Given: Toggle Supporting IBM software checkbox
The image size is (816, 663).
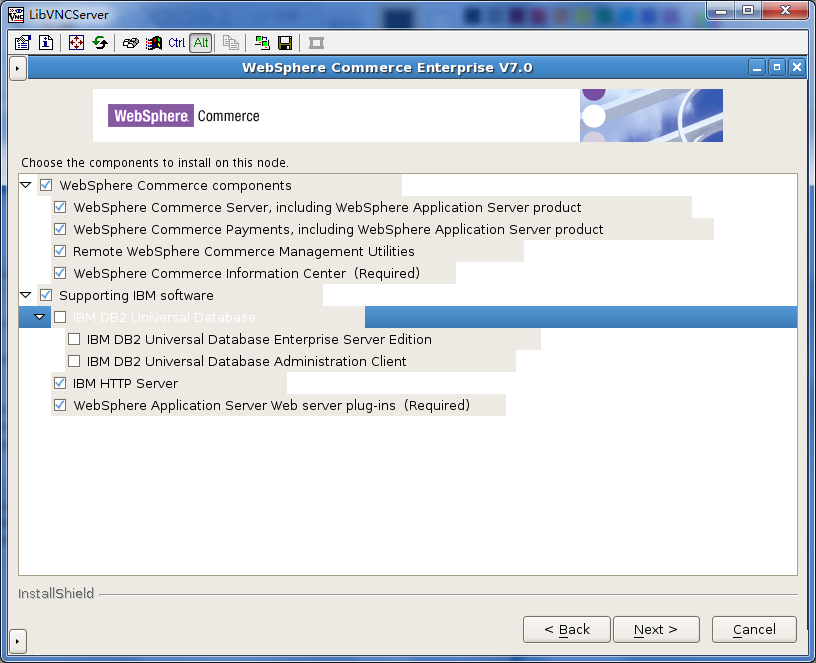Looking at the screenshot, I should (x=46, y=295).
